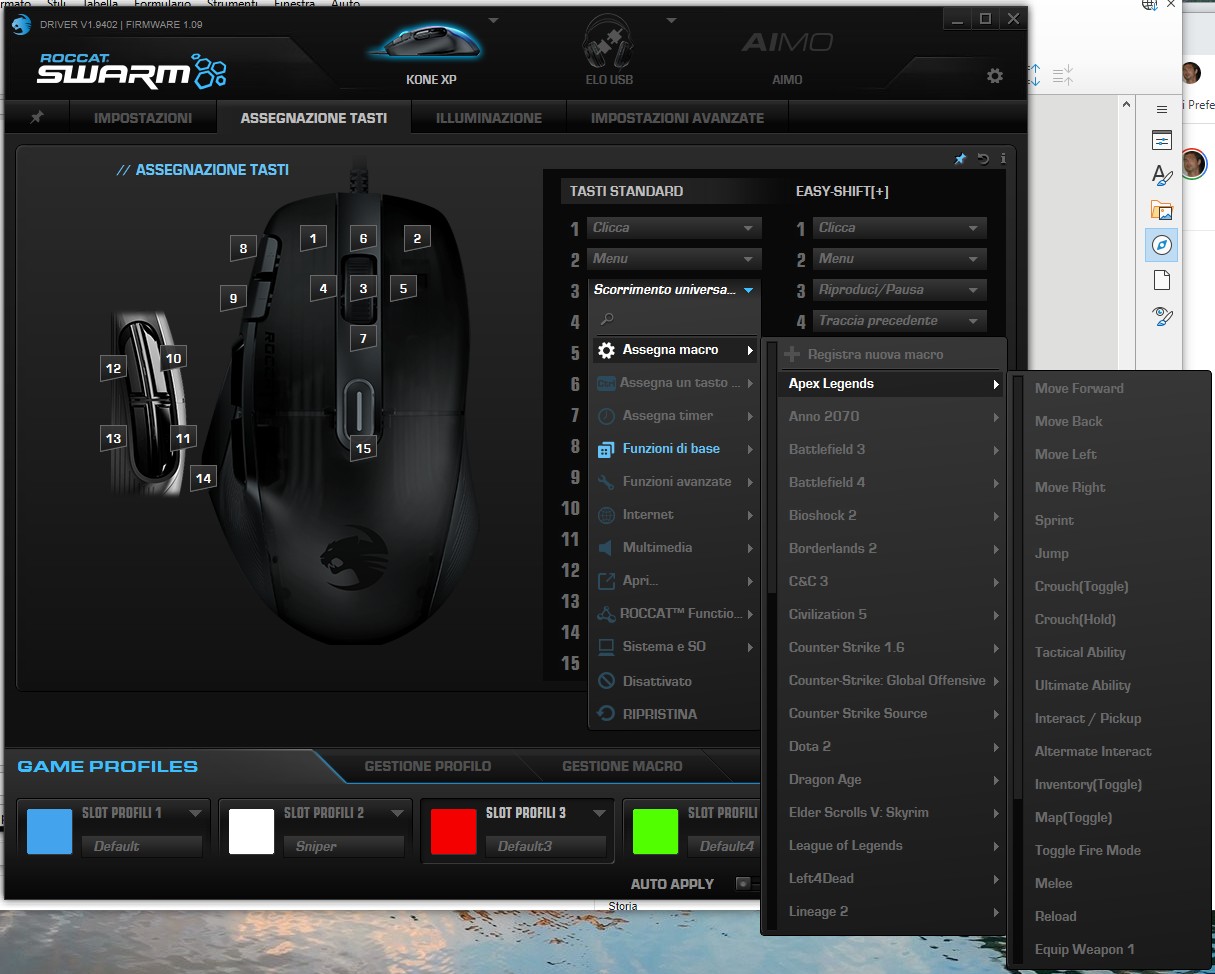Click the search field in the assignment menu

pyautogui.click(x=674, y=319)
